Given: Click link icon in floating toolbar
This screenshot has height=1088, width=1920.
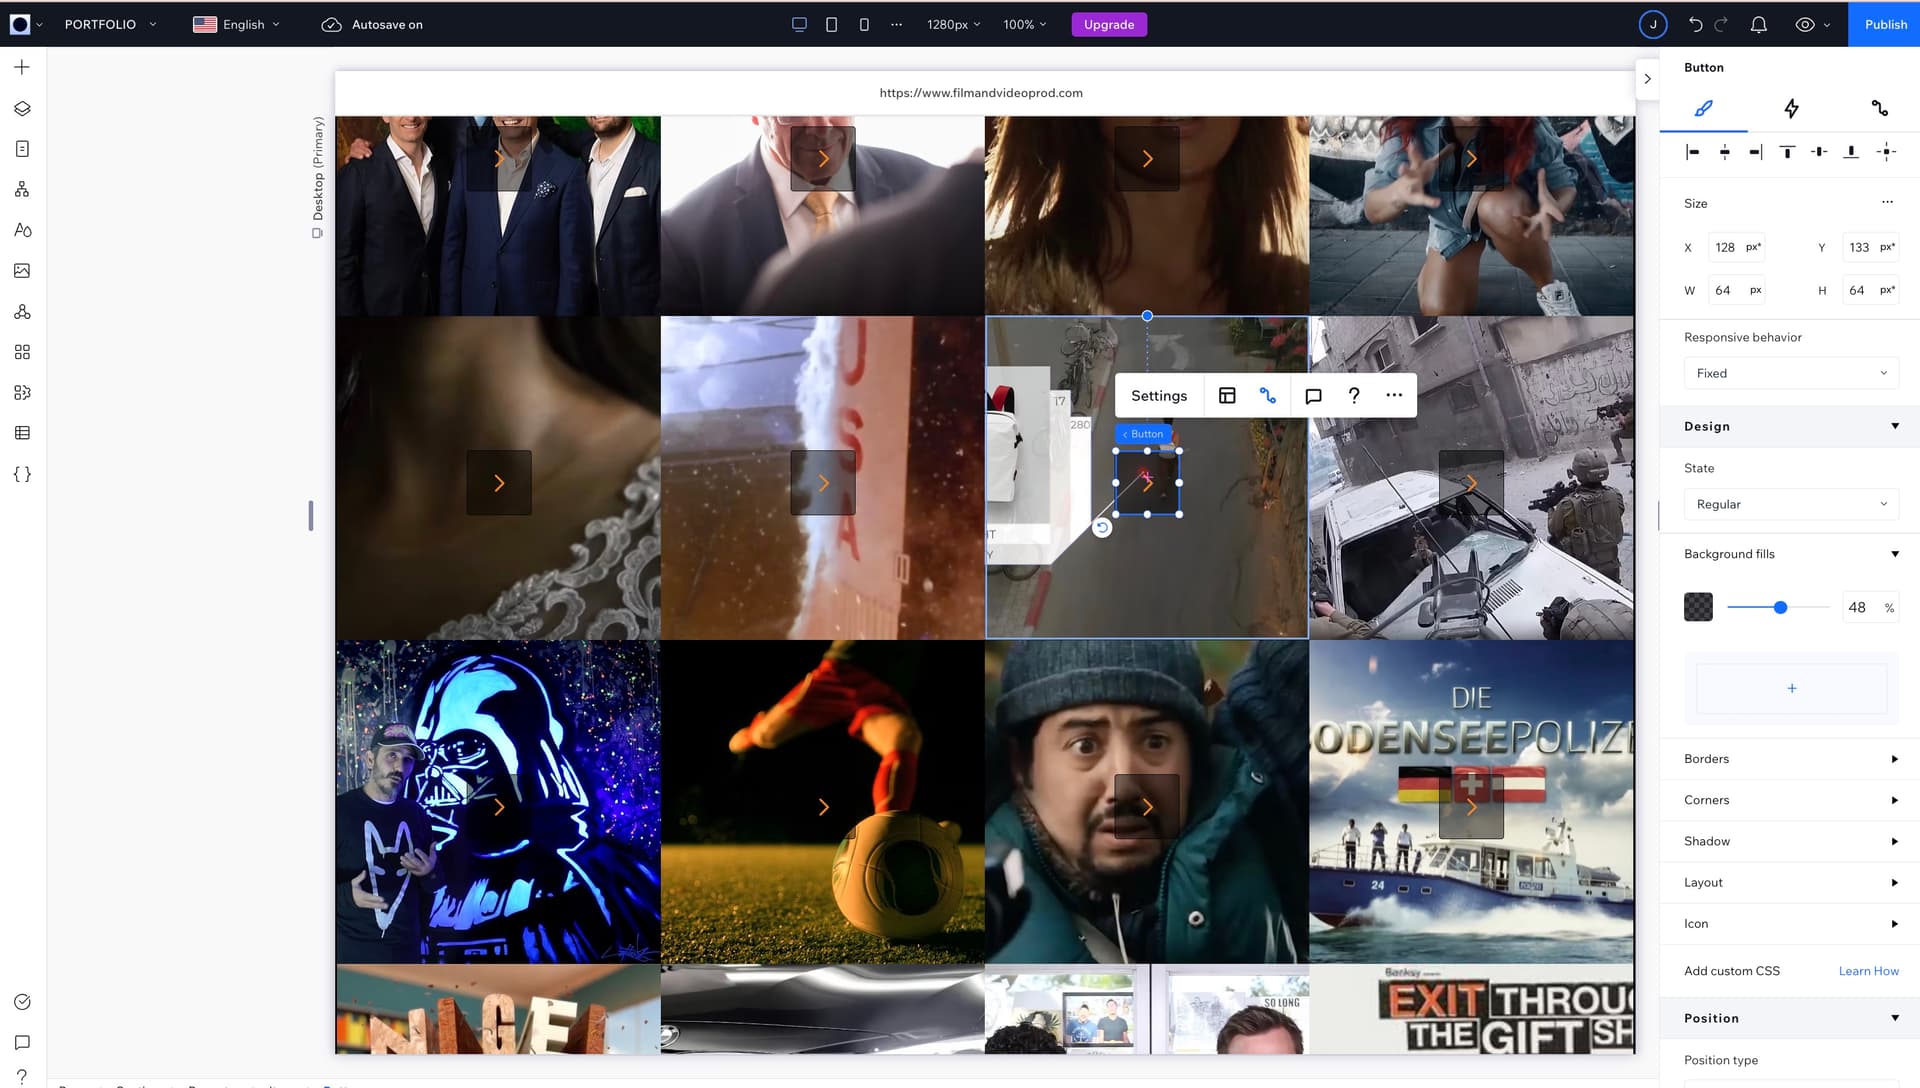Looking at the screenshot, I should pyautogui.click(x=1268, y=396).
